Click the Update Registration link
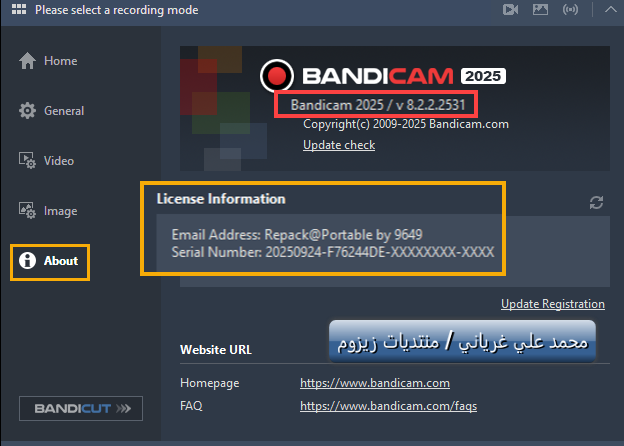Image resolution: width=624 pixels, height=446 pixels. (553, 304)
